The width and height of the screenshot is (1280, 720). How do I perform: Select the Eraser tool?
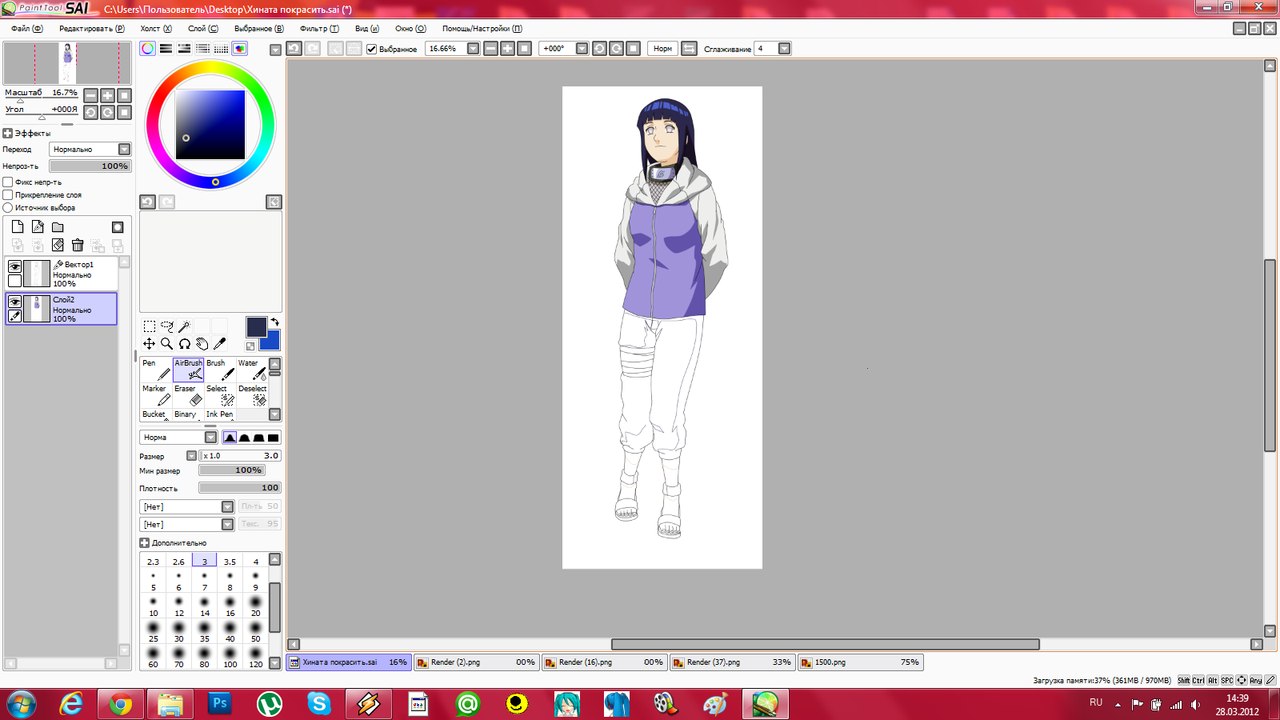click(x=187, y=395)
